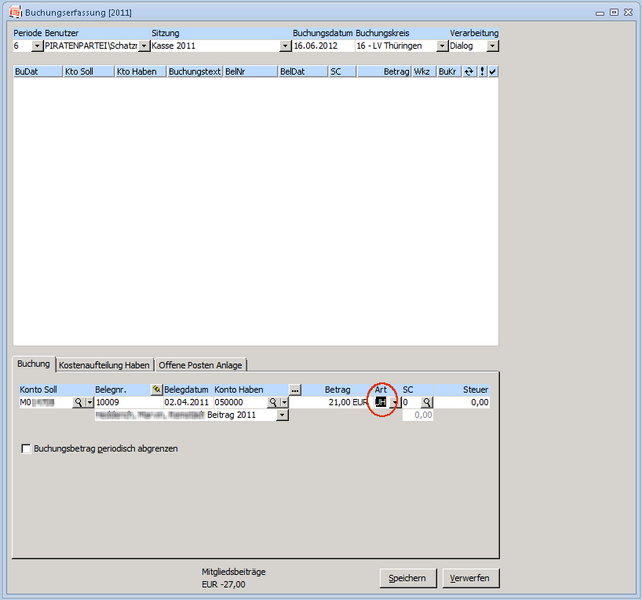
Task: Click the small icon beside Belegnr. label
Action: pyautogui.click(x=156, y=389)
